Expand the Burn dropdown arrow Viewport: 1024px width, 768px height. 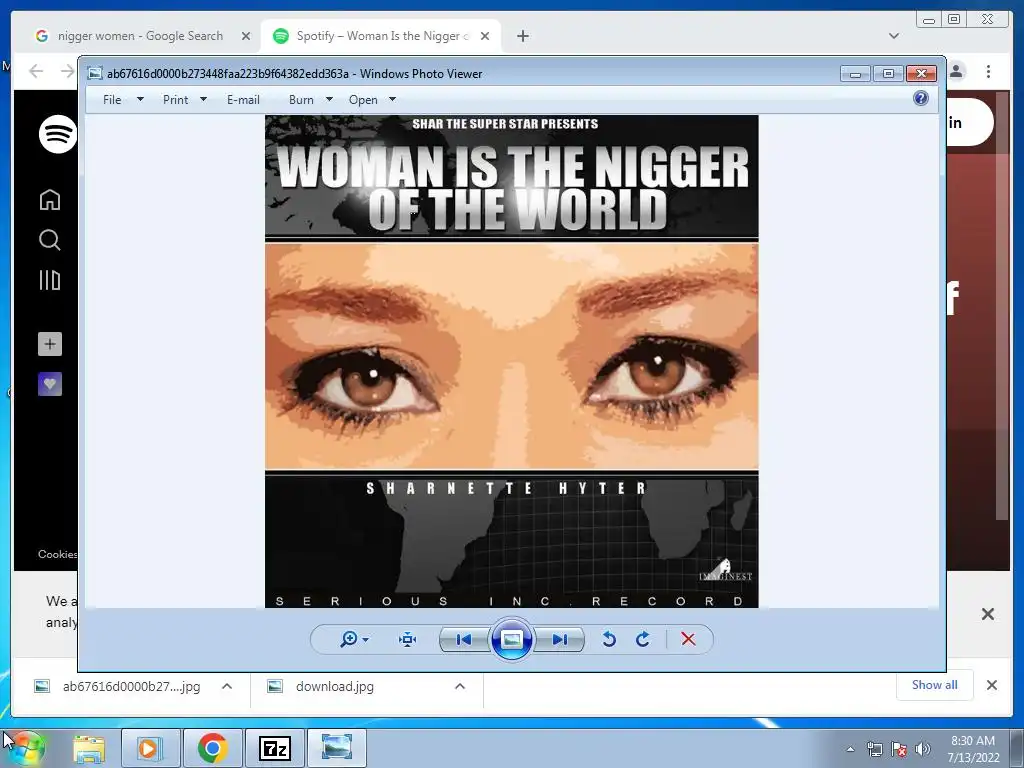(329, 99)
